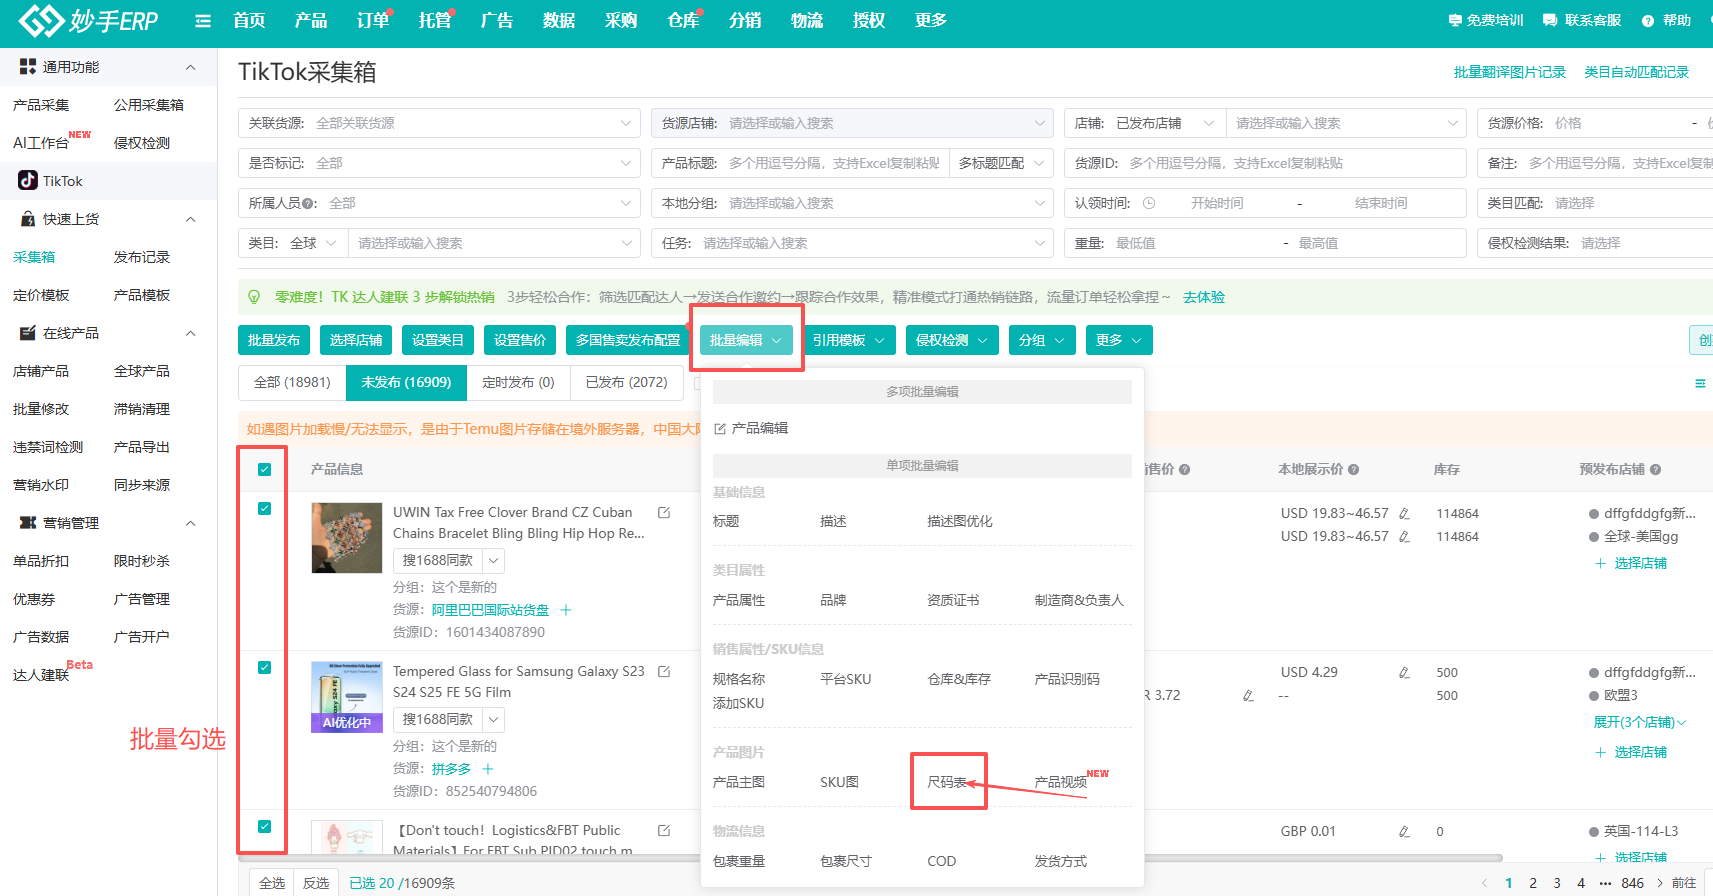Click the 批量发布 button

click(274, 340)
